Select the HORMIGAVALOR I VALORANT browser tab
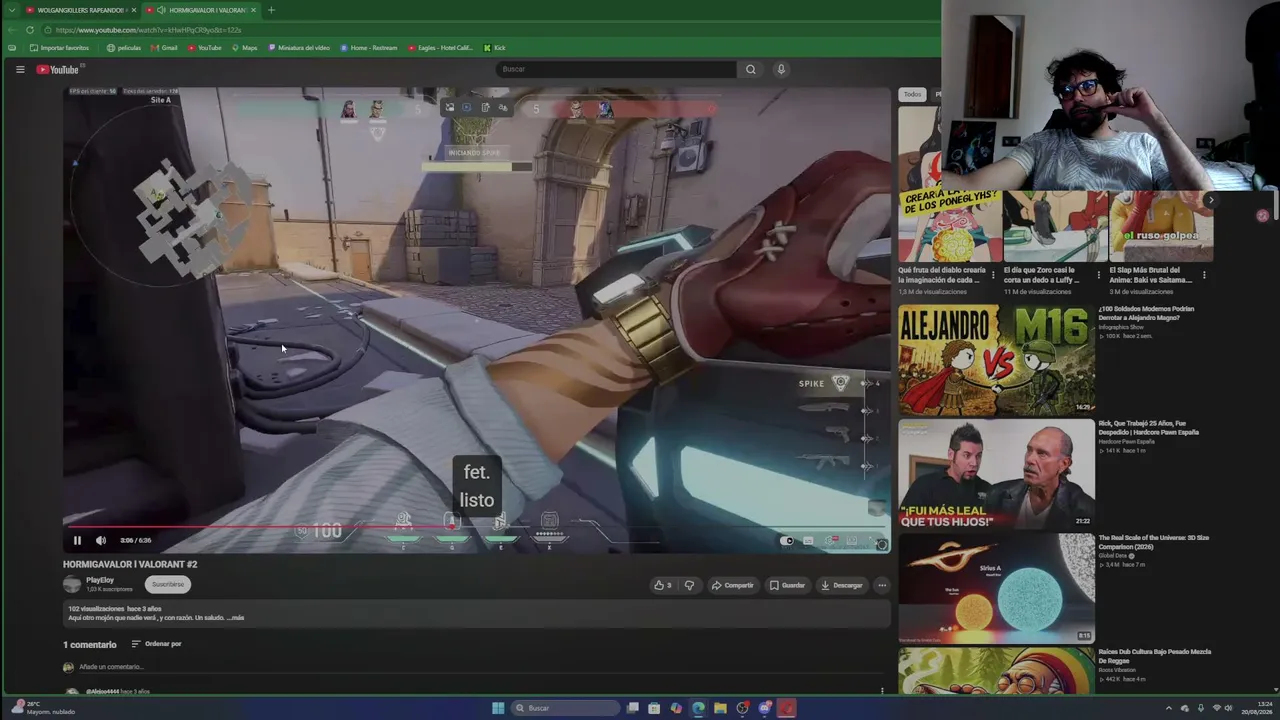The height and width of the screenshot is (720, 1280). tap(200, 10)
